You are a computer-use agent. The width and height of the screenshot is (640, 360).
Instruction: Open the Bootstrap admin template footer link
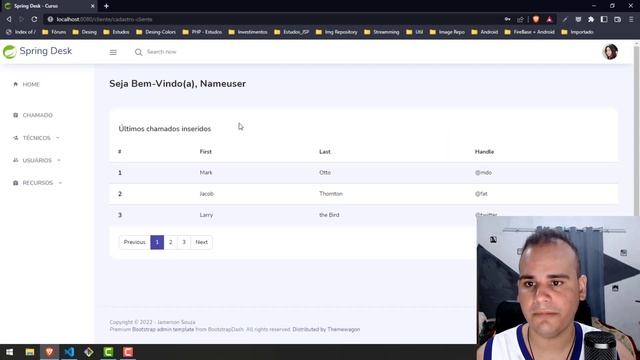tap(163, 329)
